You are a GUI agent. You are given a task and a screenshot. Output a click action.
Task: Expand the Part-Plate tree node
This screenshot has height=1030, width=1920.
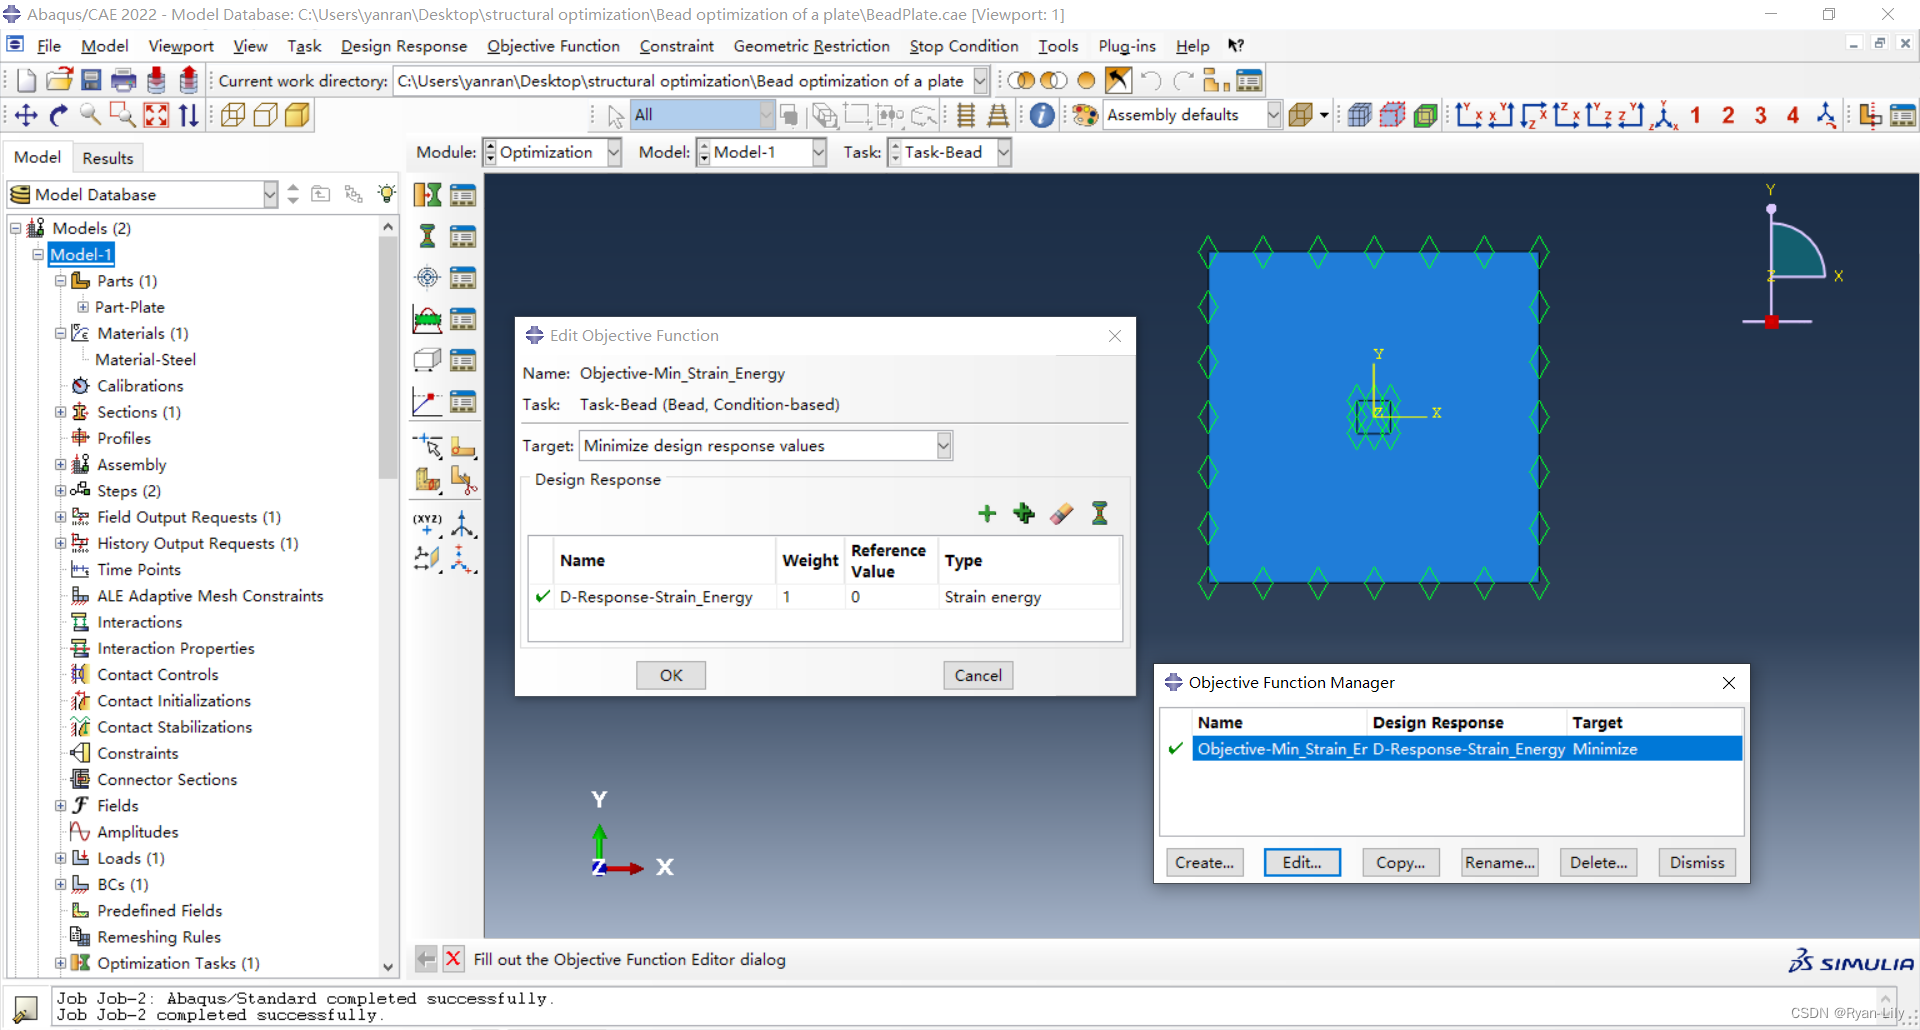pyautogui.click(x=83, y=307)
